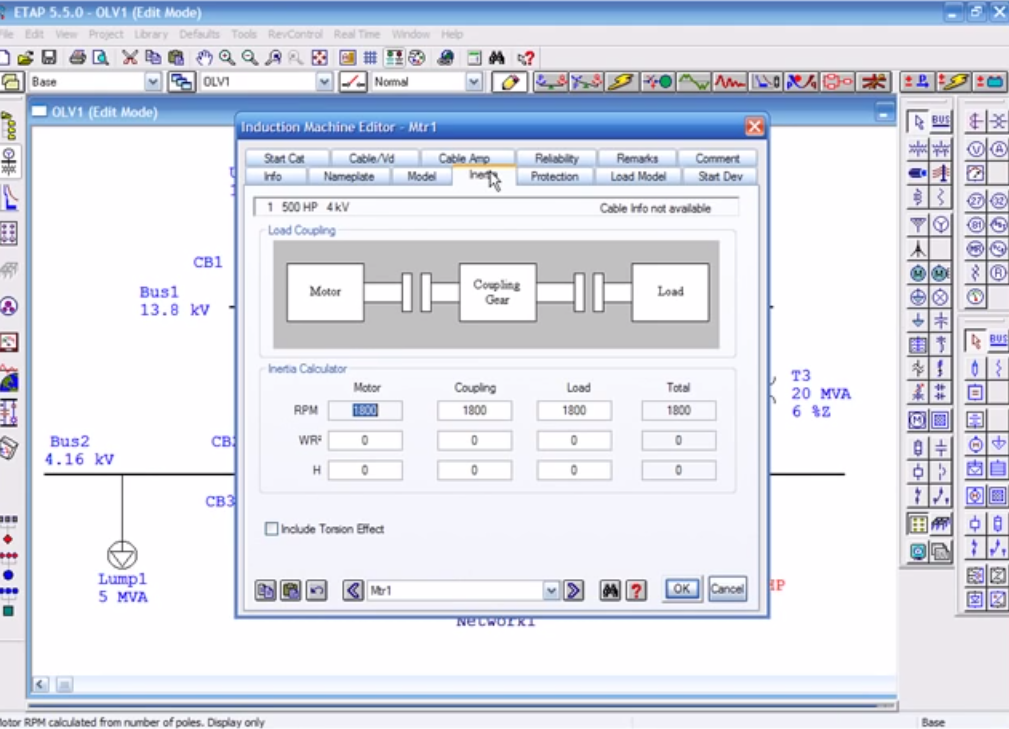
Task: Toggle the grid display icon in the toolbar
Action: (x=370, y=58)
